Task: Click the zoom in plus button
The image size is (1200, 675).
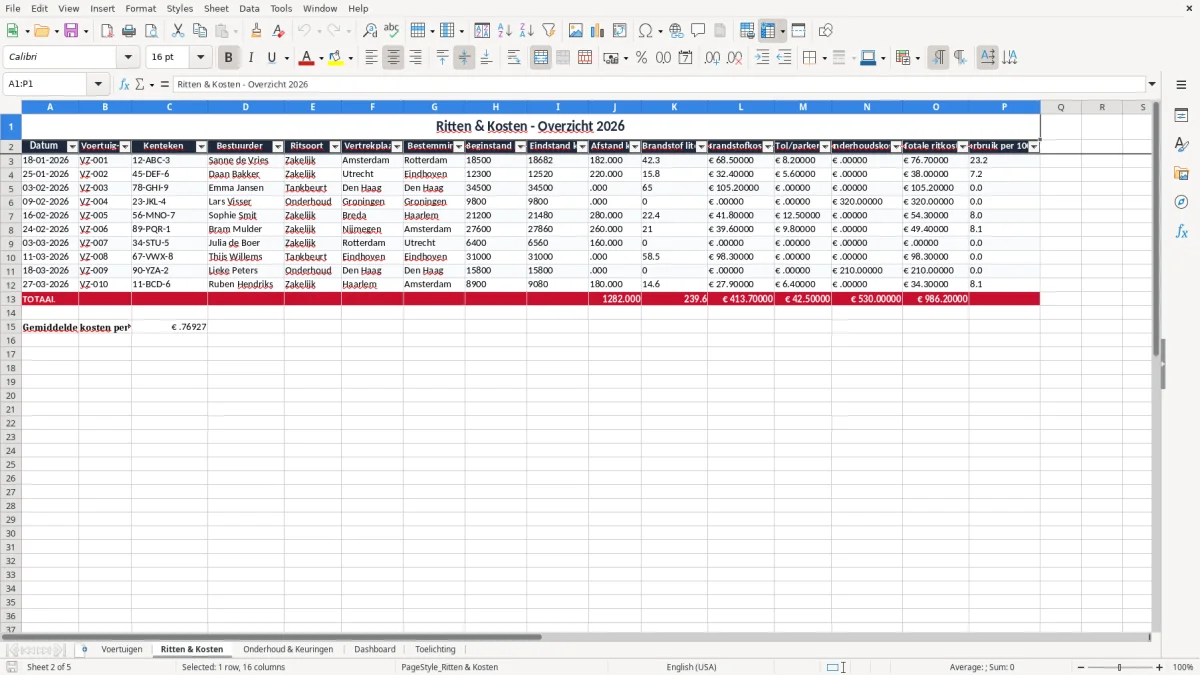Action: 1159,667
